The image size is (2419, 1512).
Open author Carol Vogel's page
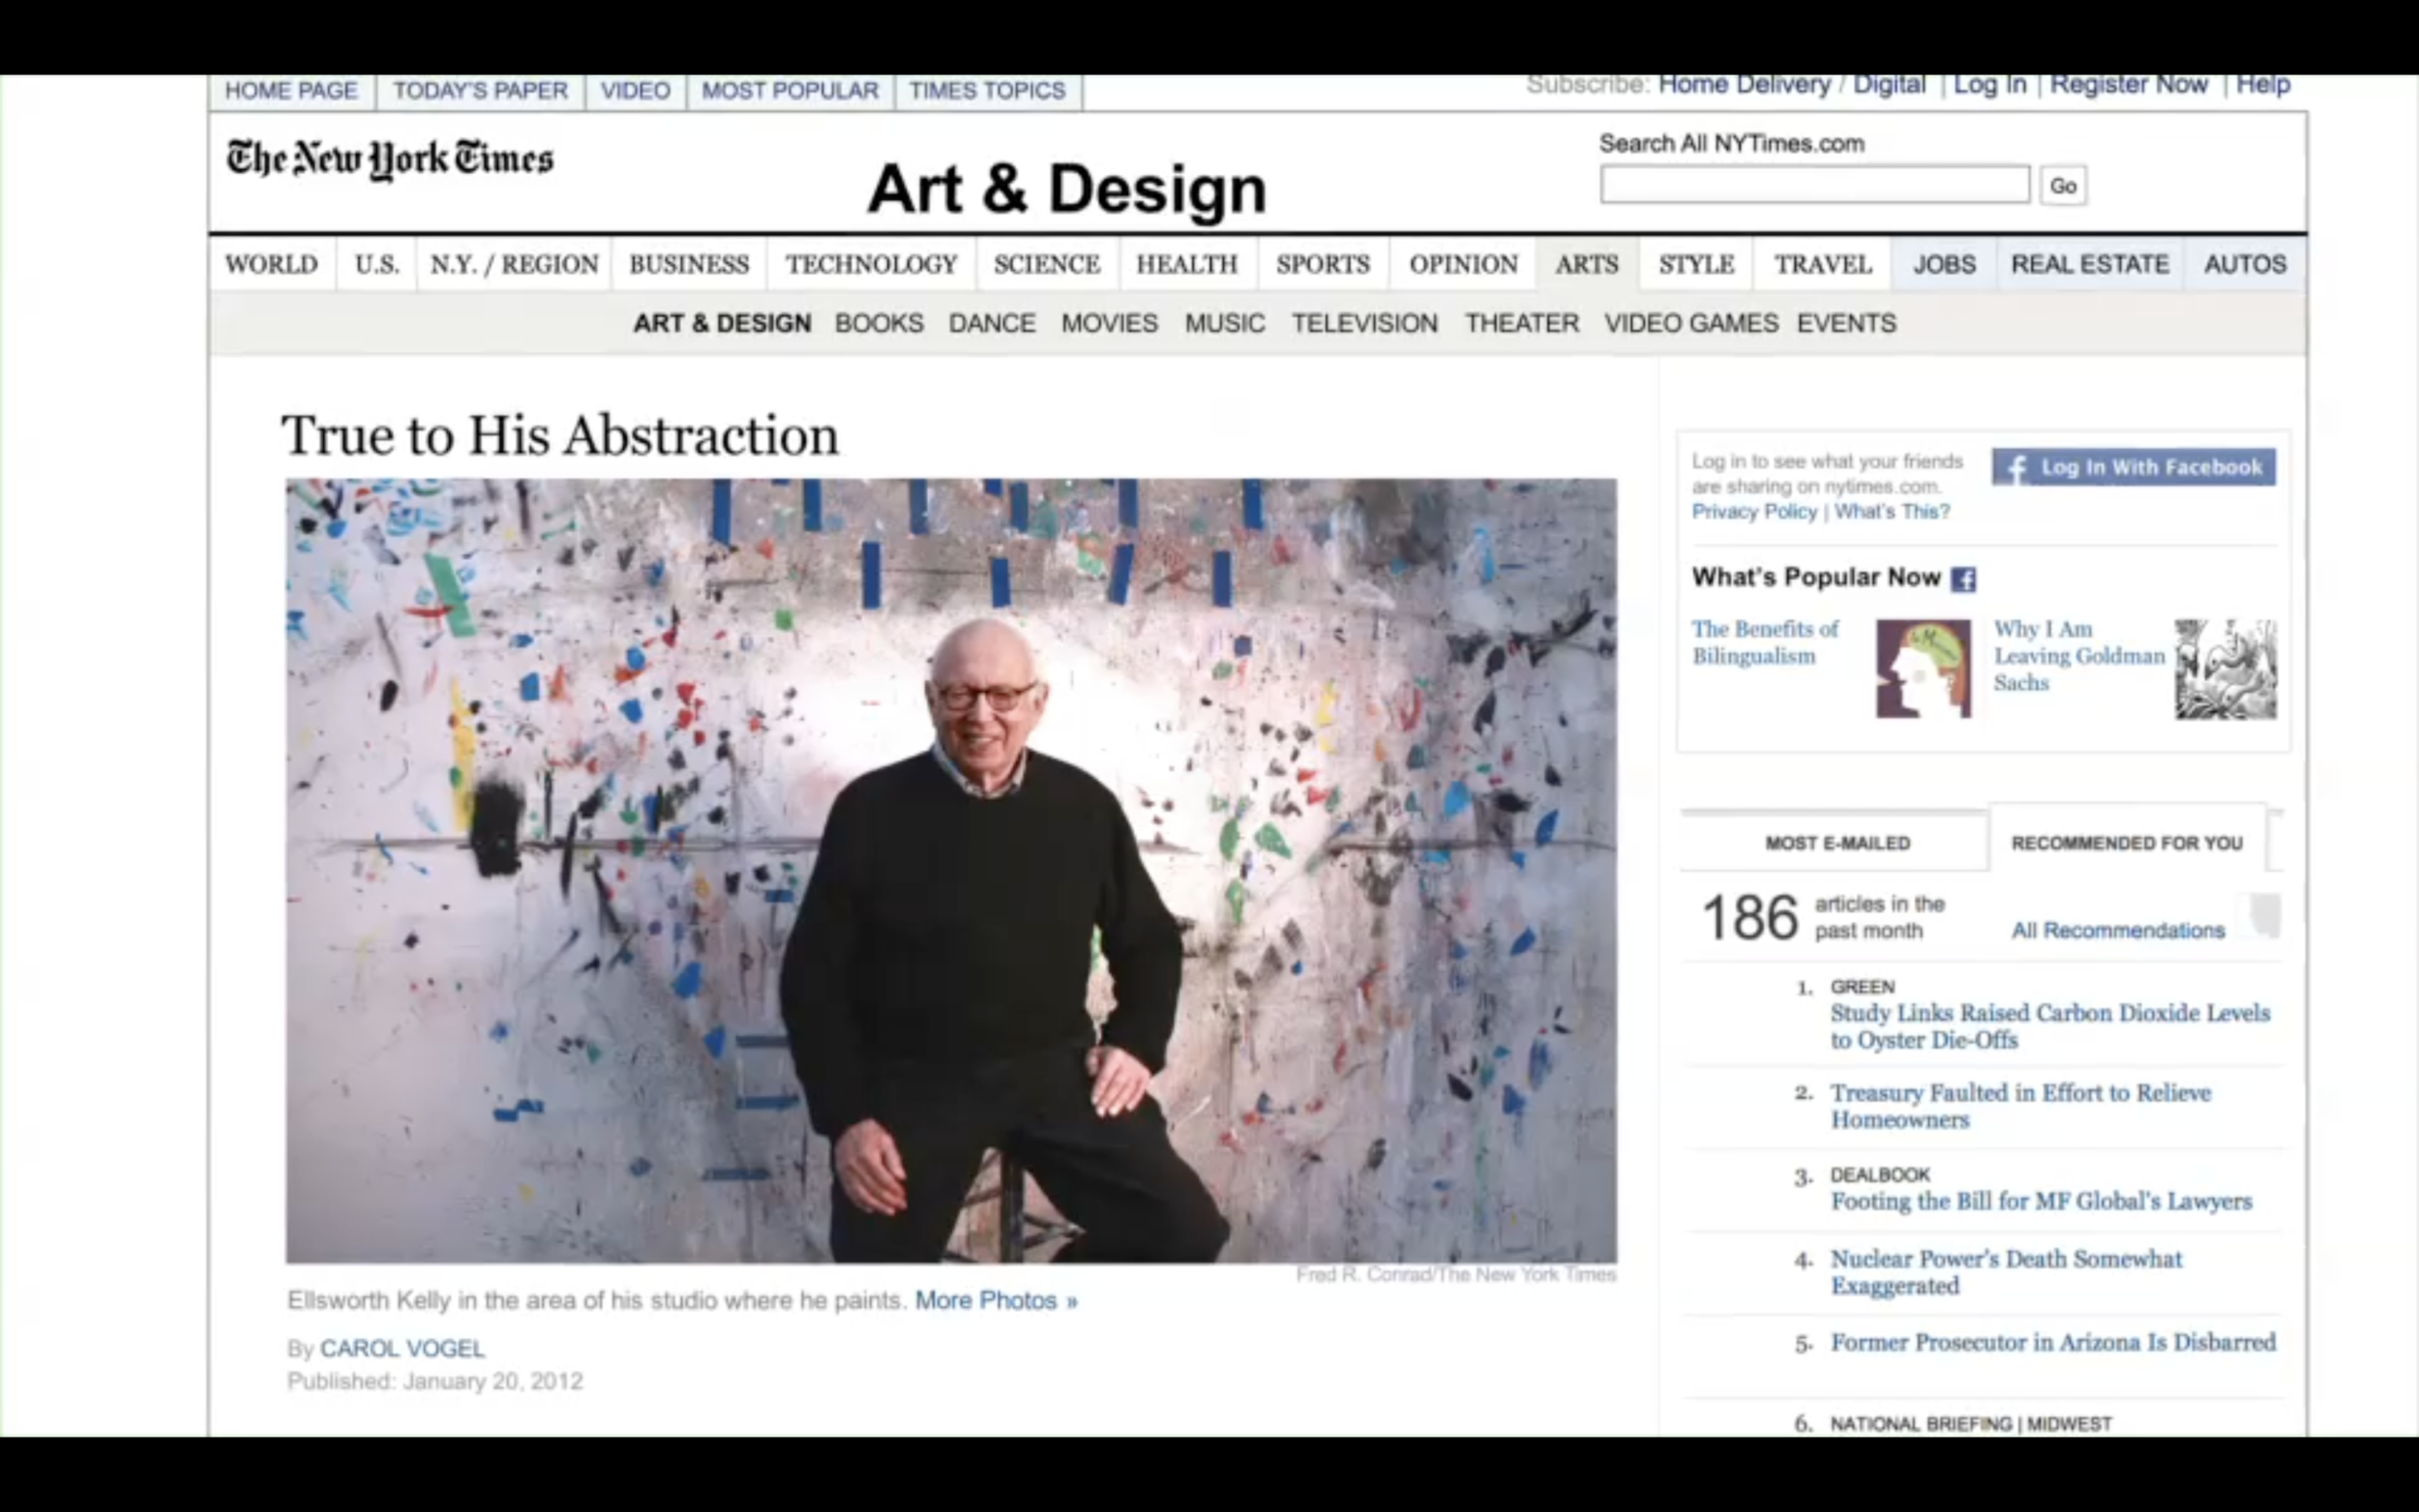402,1348
